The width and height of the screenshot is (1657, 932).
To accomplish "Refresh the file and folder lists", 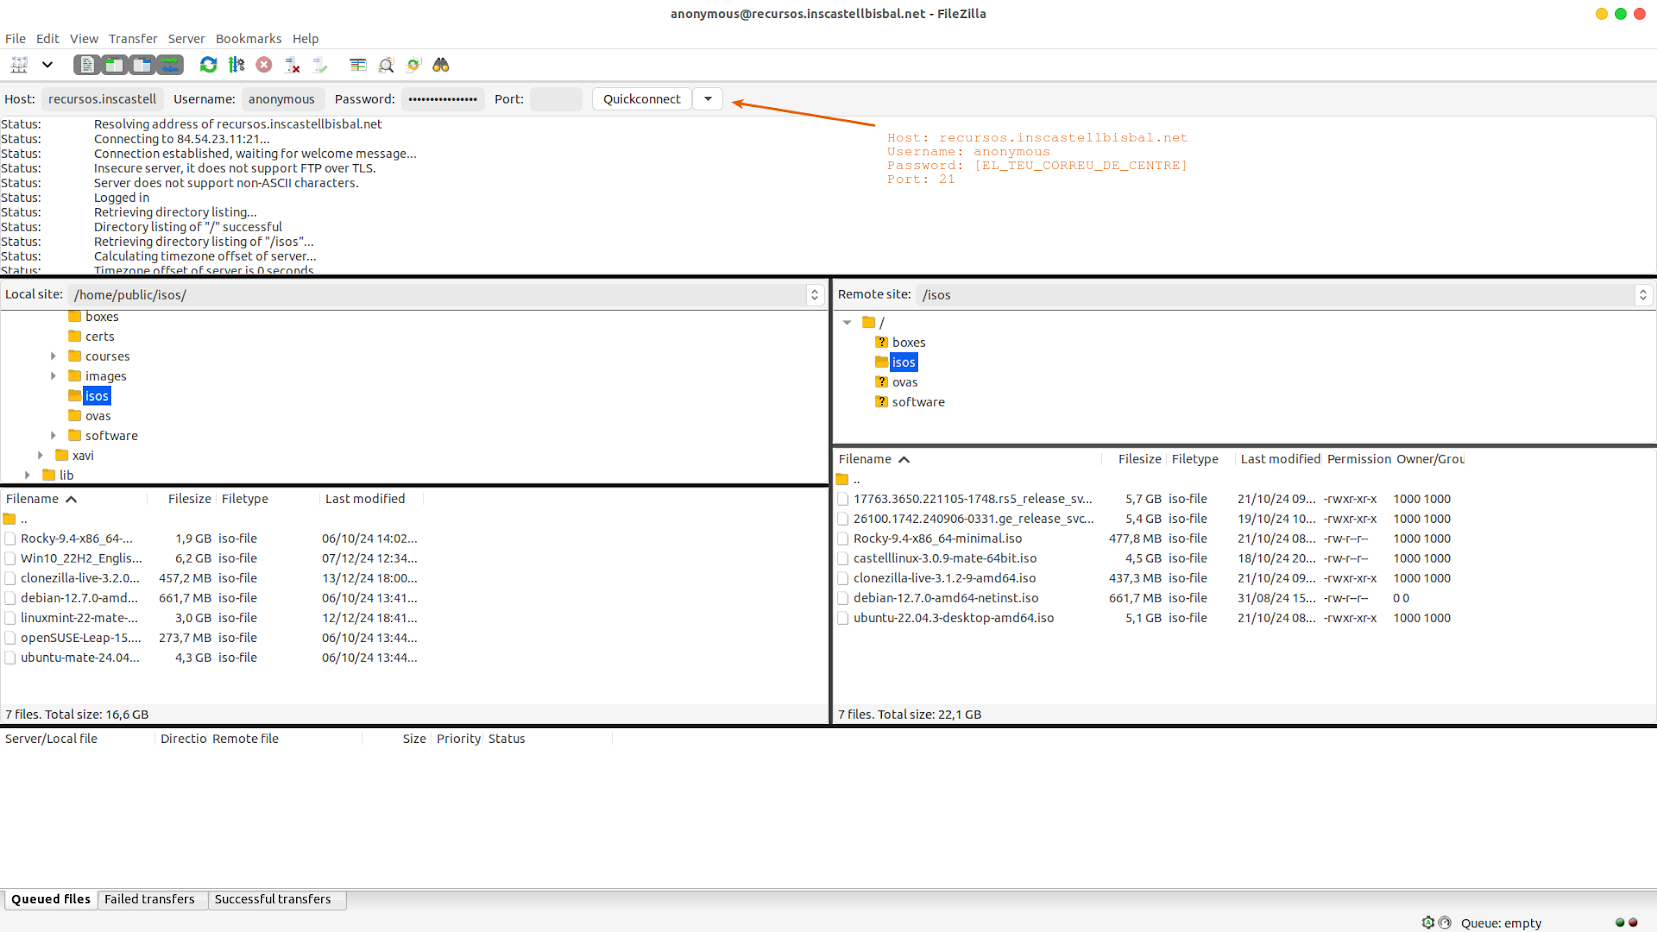I will 208,65.
